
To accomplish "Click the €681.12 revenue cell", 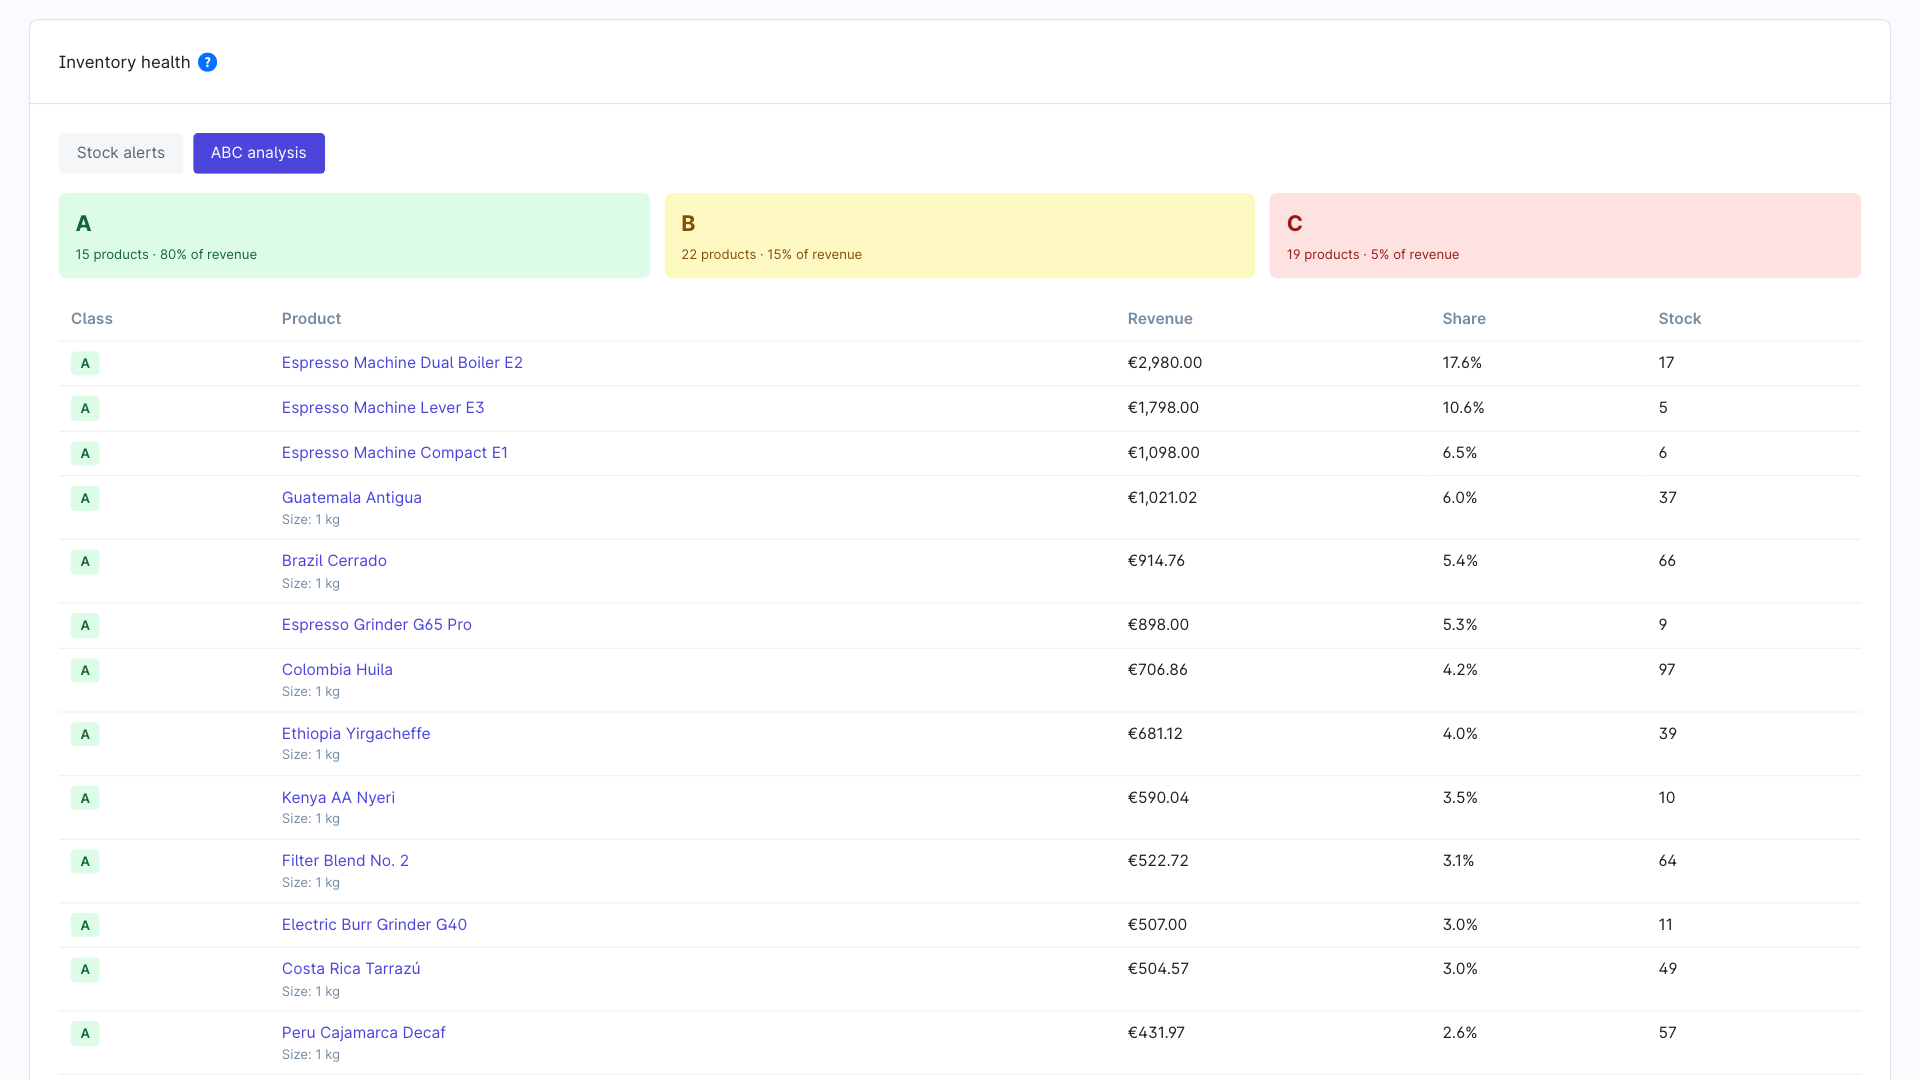I will tap(1155, 734).
